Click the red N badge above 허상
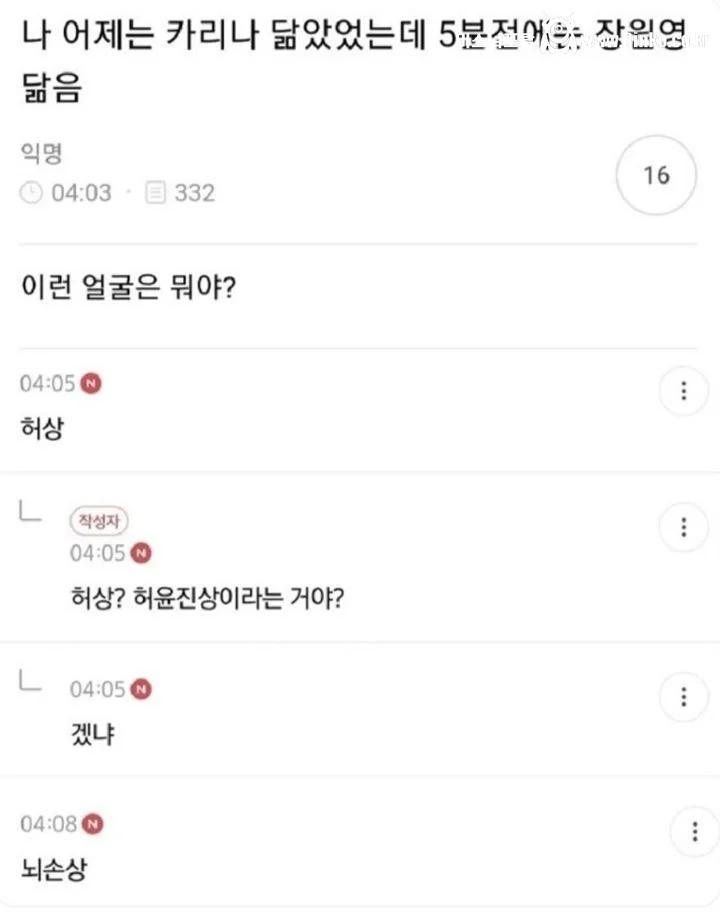This screenshot has height=917, width=720. [x=91, y=383]
